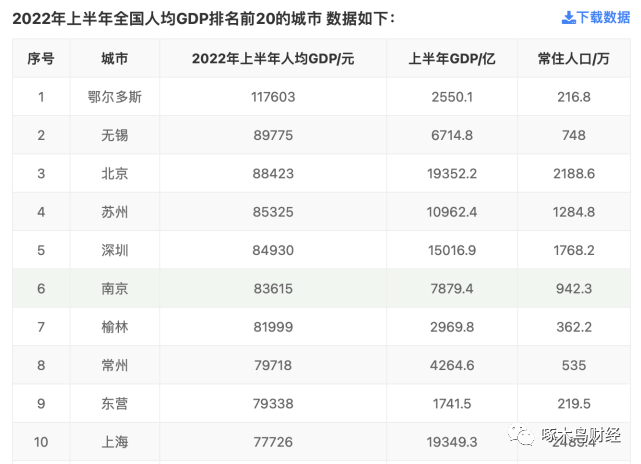Image resolution: width=641 pixels, height=464 pixels.
Task: Click the city cell 东营
Action: point(114,403)
